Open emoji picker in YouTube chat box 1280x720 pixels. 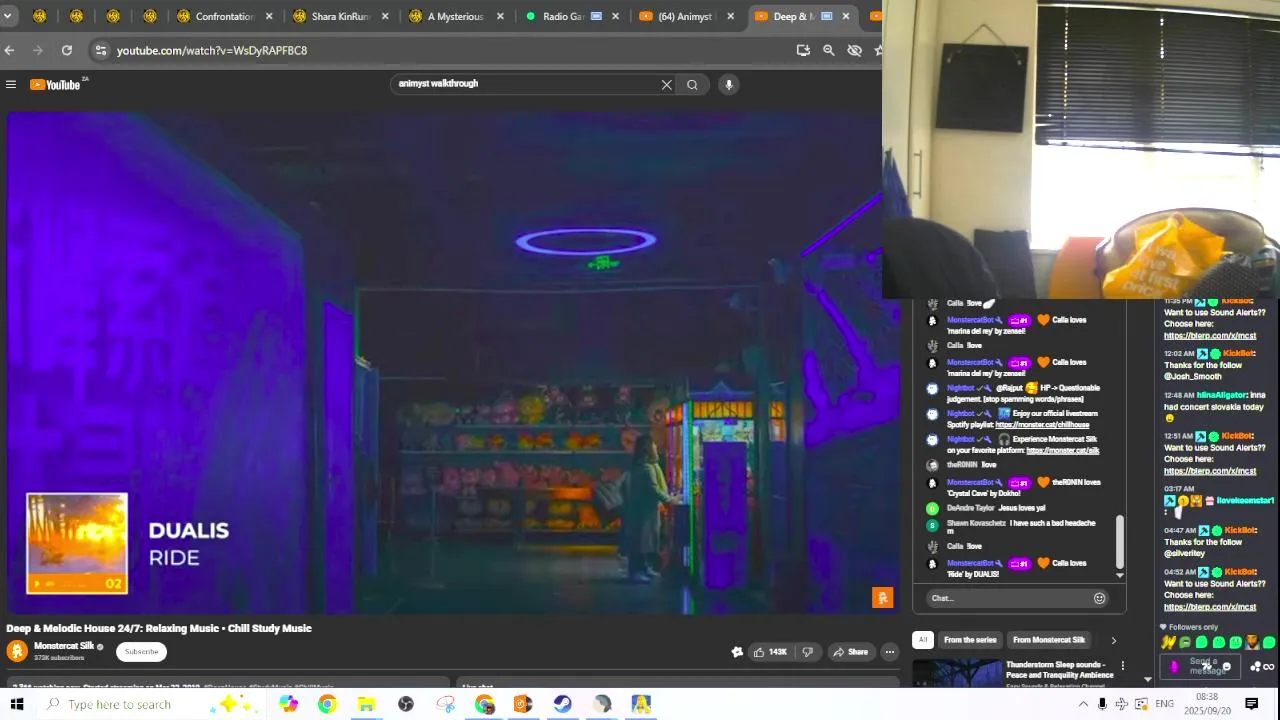click(1099, 598)
